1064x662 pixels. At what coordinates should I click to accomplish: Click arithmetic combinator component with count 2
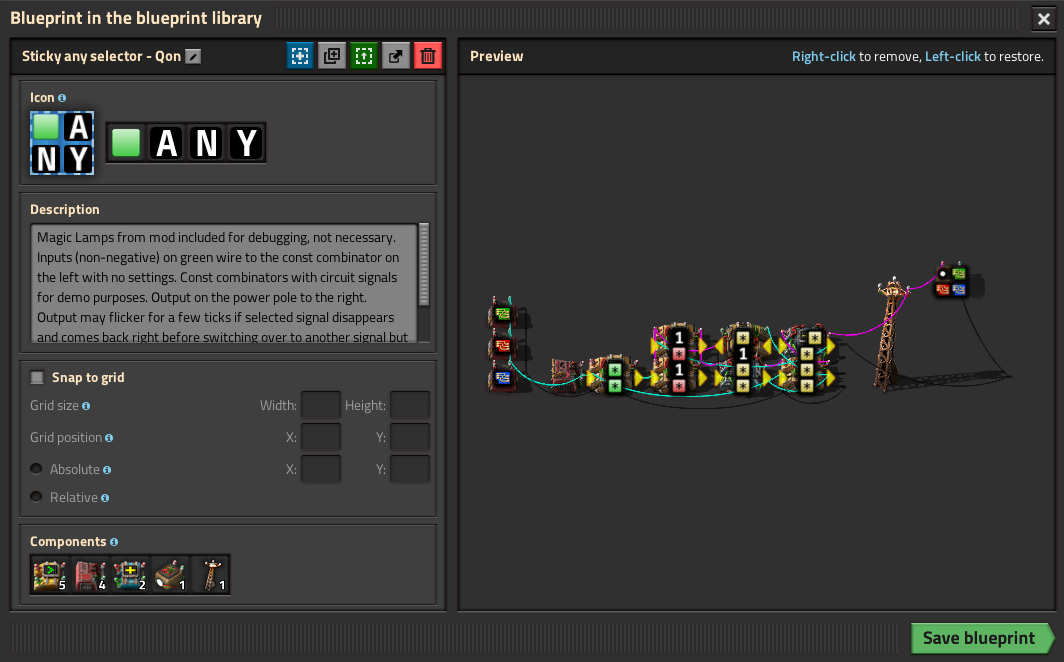pos(130,575)
